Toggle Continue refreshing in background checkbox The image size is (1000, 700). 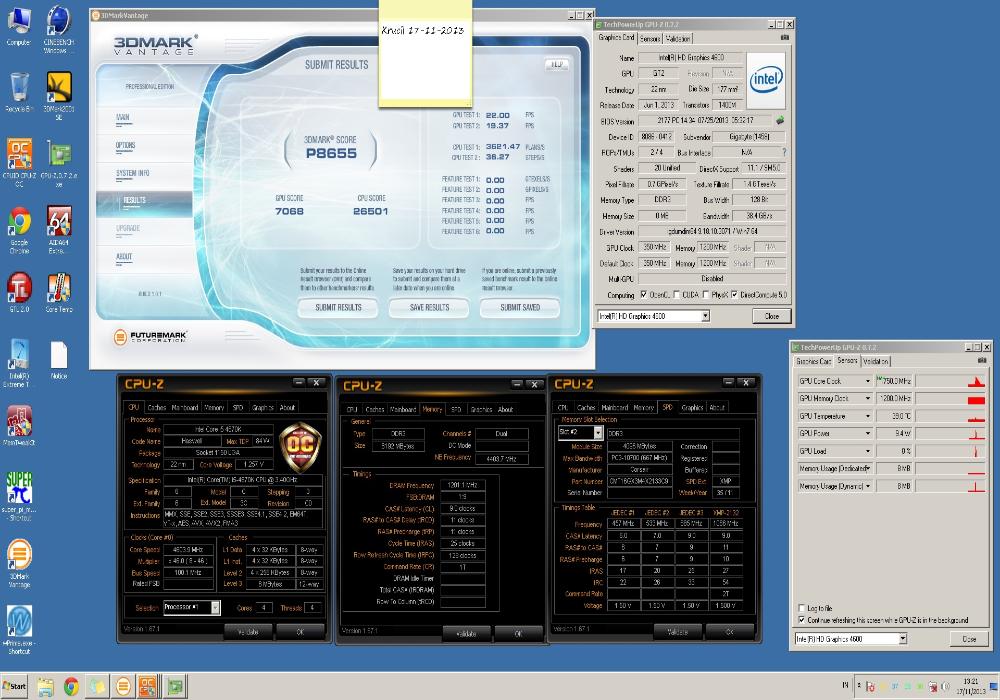(x=802, y=620)
